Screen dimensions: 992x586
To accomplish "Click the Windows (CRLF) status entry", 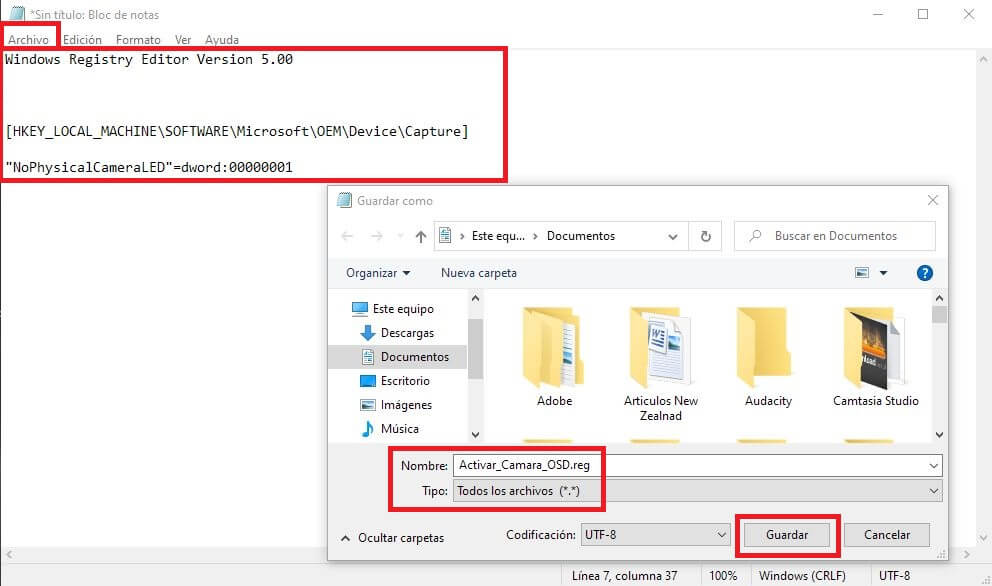I will pos(802,576).
